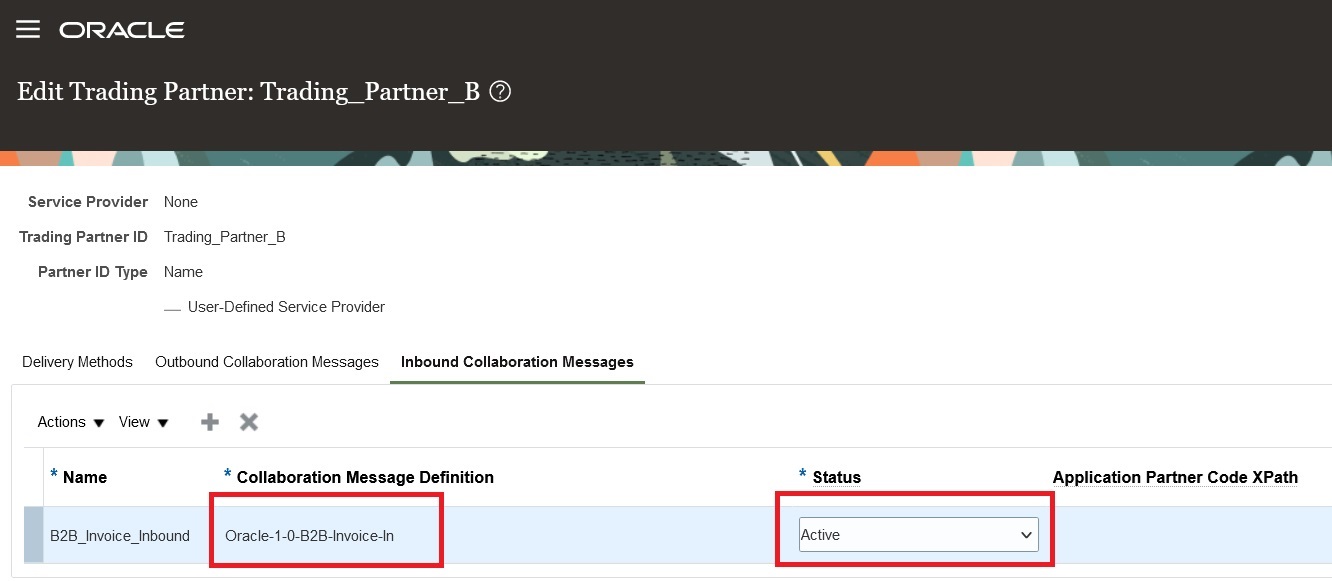This screenshot has height=581, width=1332.
Task: Select row via left row header handle
Action: pos(33,535)
